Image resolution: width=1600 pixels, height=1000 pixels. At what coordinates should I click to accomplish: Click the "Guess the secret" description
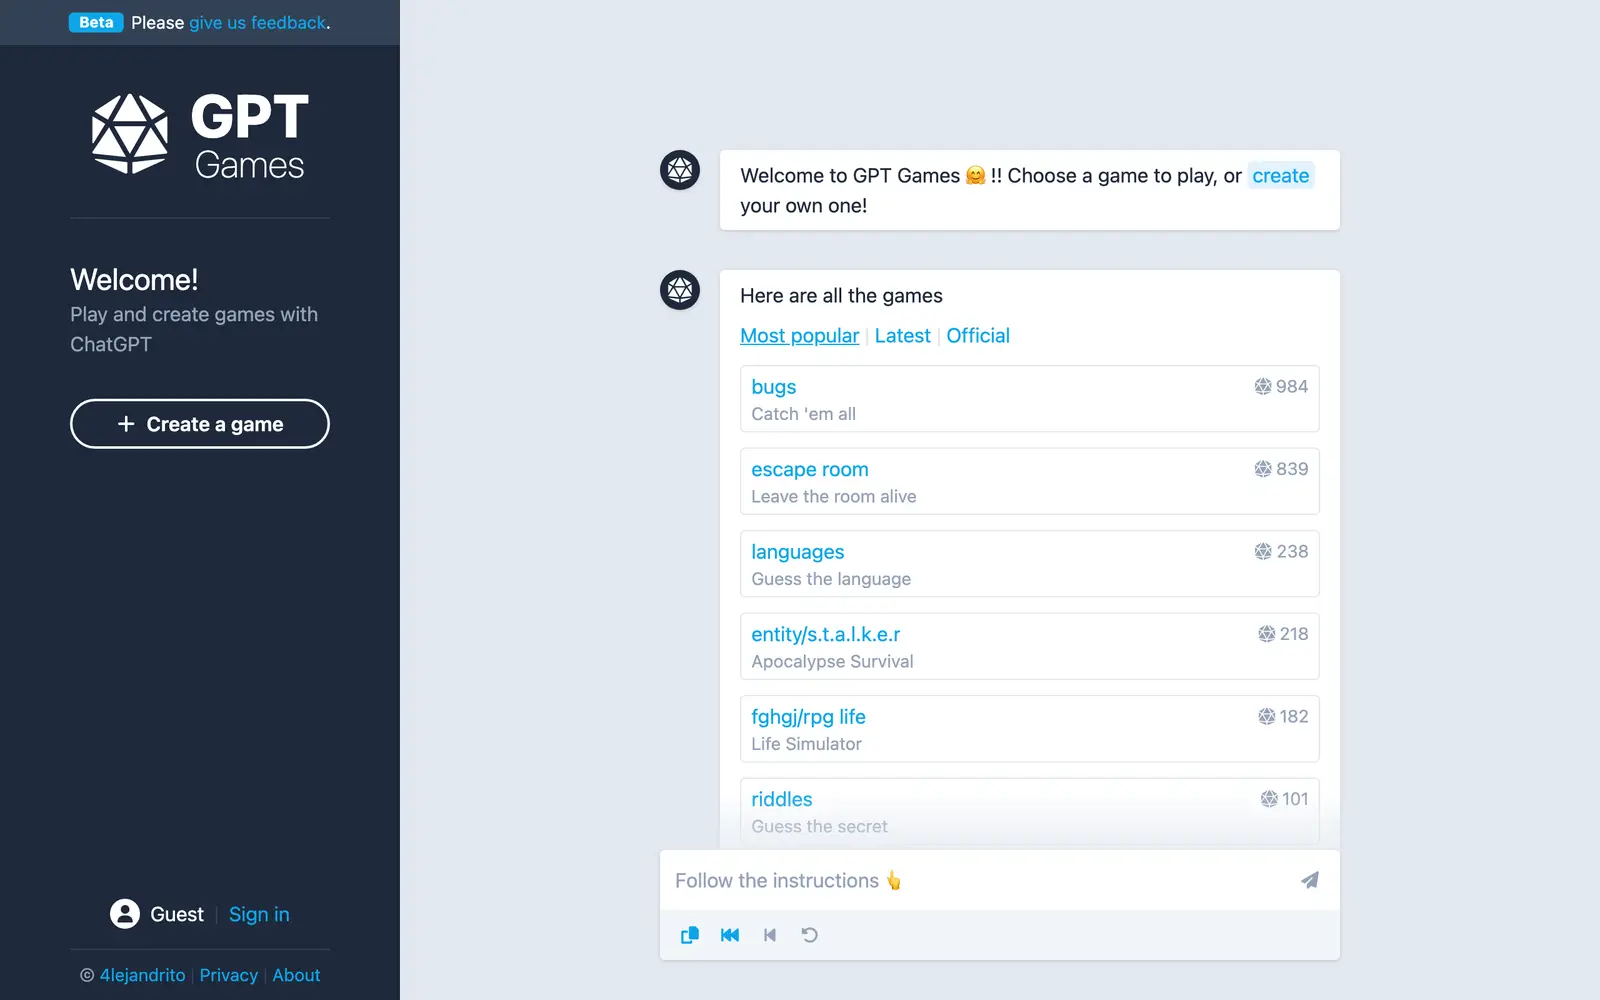click(x=820, y=827)
